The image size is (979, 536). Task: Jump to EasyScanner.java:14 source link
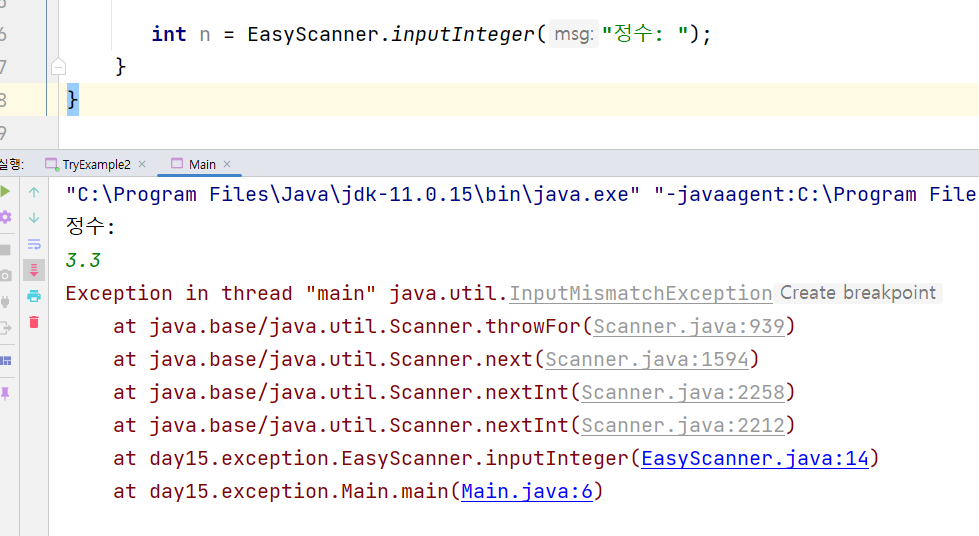pos(755,459)
